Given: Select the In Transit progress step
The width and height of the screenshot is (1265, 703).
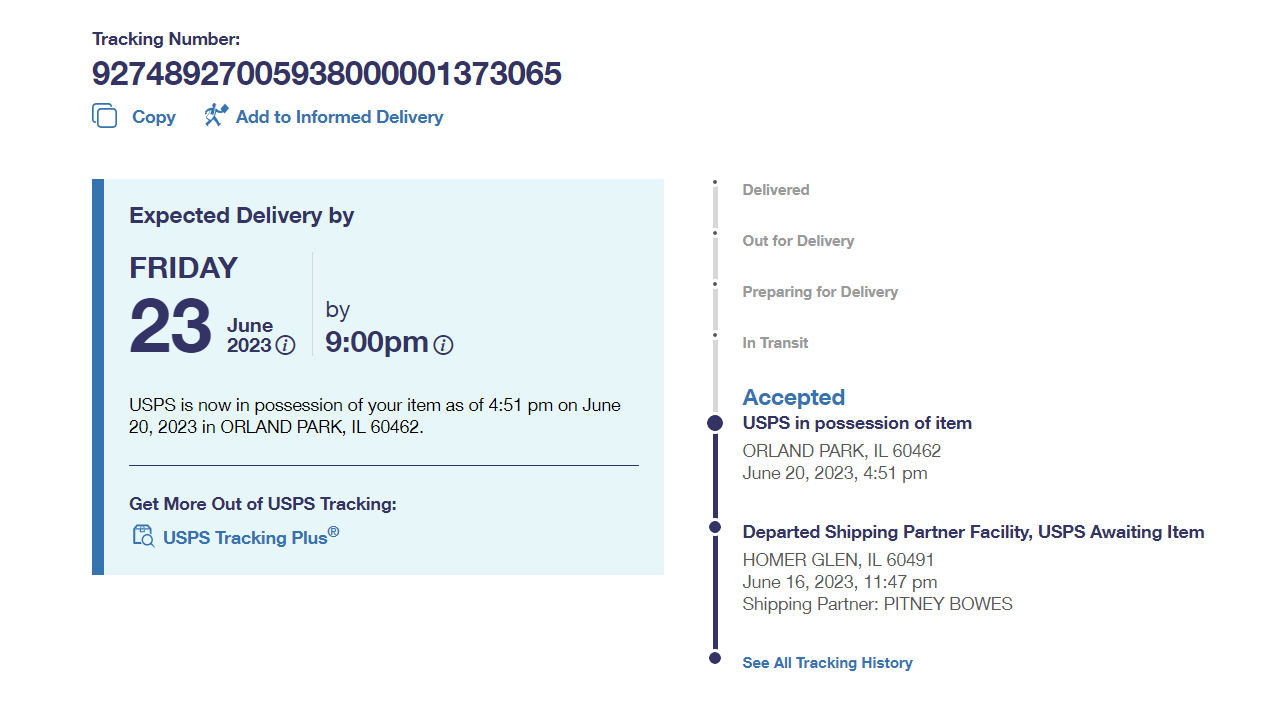Looking at the screenshot, I should coord(775,343).
